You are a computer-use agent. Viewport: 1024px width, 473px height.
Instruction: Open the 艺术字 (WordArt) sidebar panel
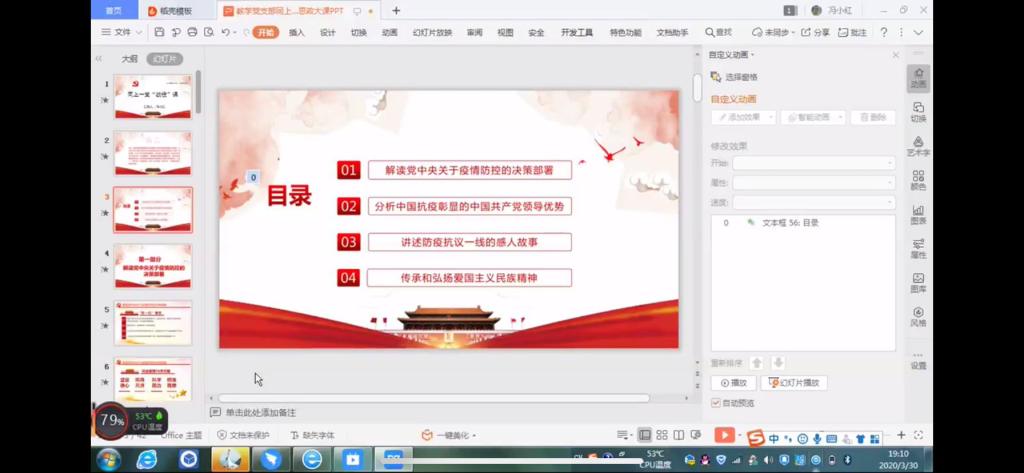point(918,146)
